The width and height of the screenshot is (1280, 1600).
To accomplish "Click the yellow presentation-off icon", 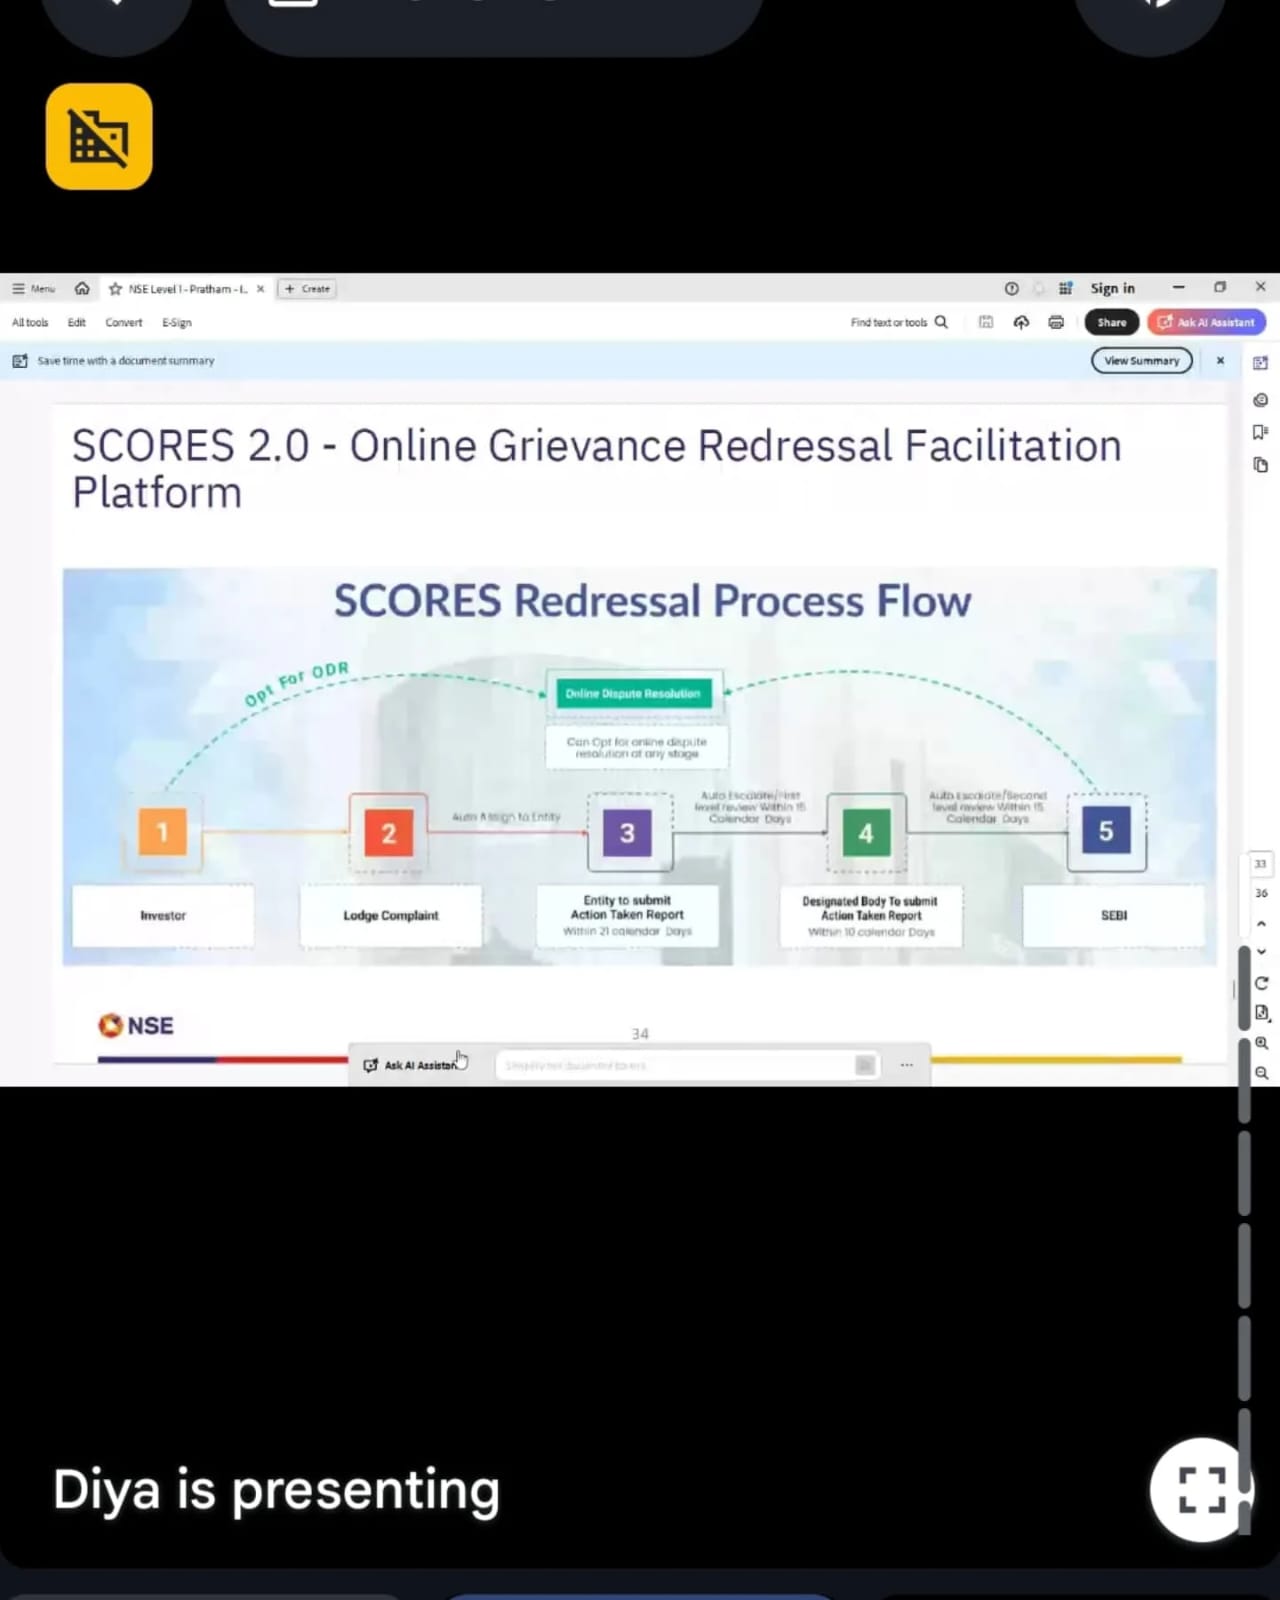I will (99, 137).
